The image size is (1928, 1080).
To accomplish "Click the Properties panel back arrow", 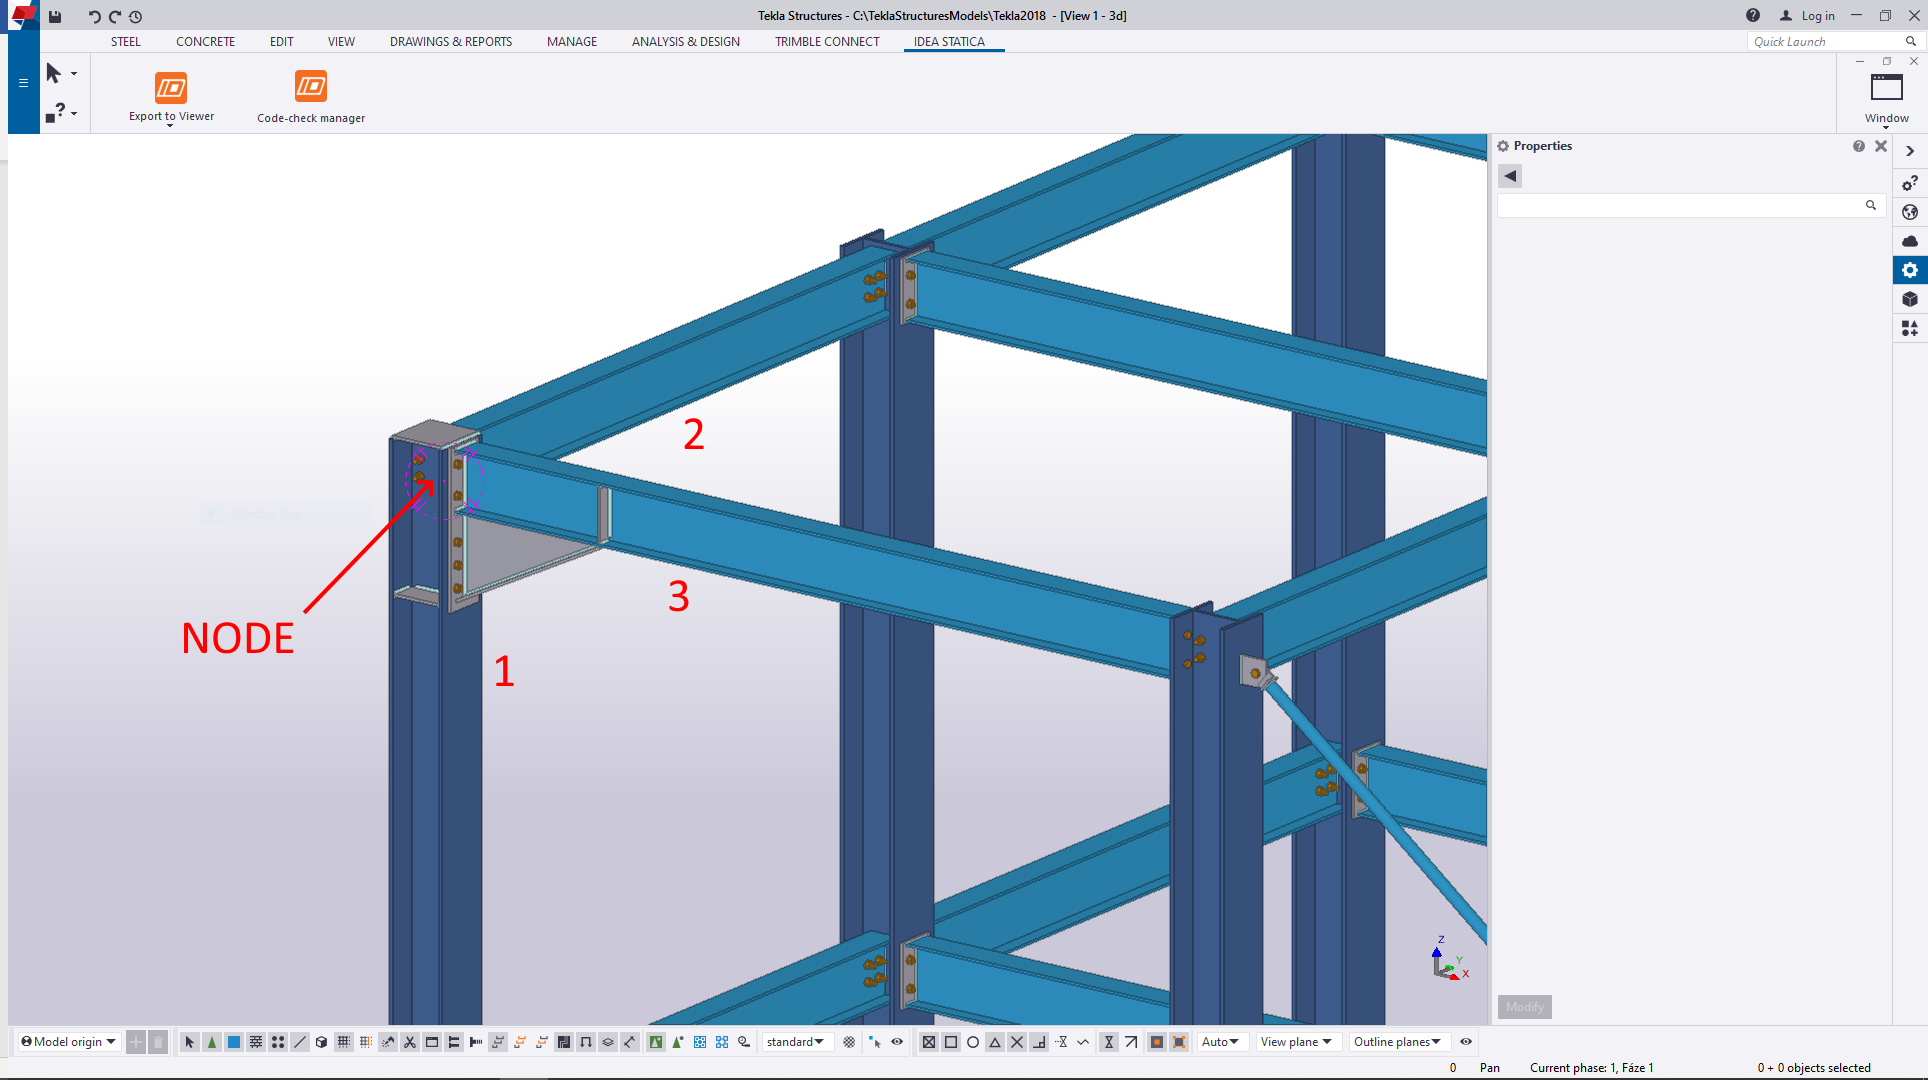I will (1510, 176).
